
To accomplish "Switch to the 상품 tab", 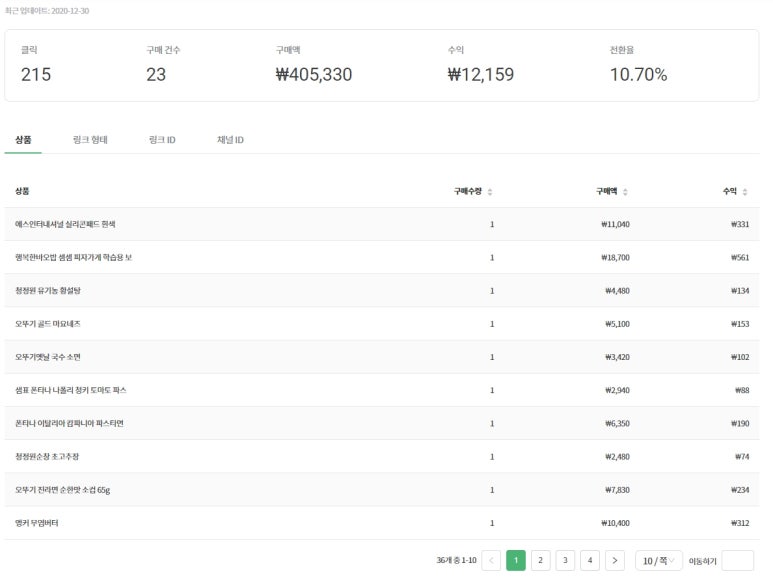I will click(x=23, y=140).
